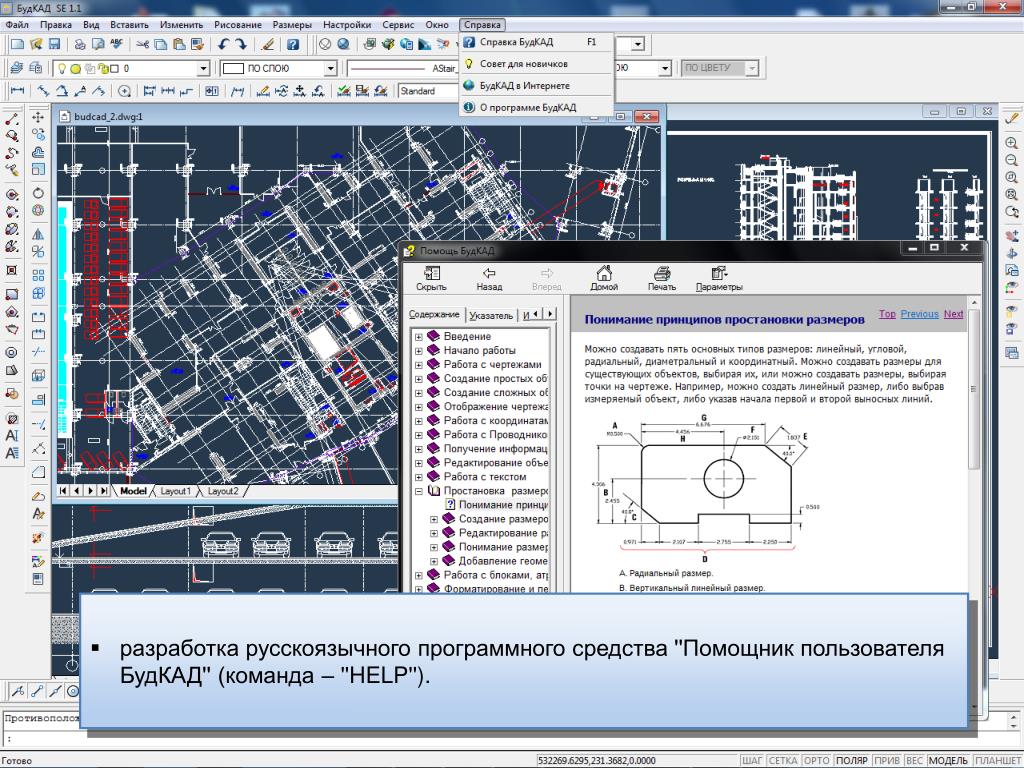Select the center mark dimension tool

click(125, 91)
